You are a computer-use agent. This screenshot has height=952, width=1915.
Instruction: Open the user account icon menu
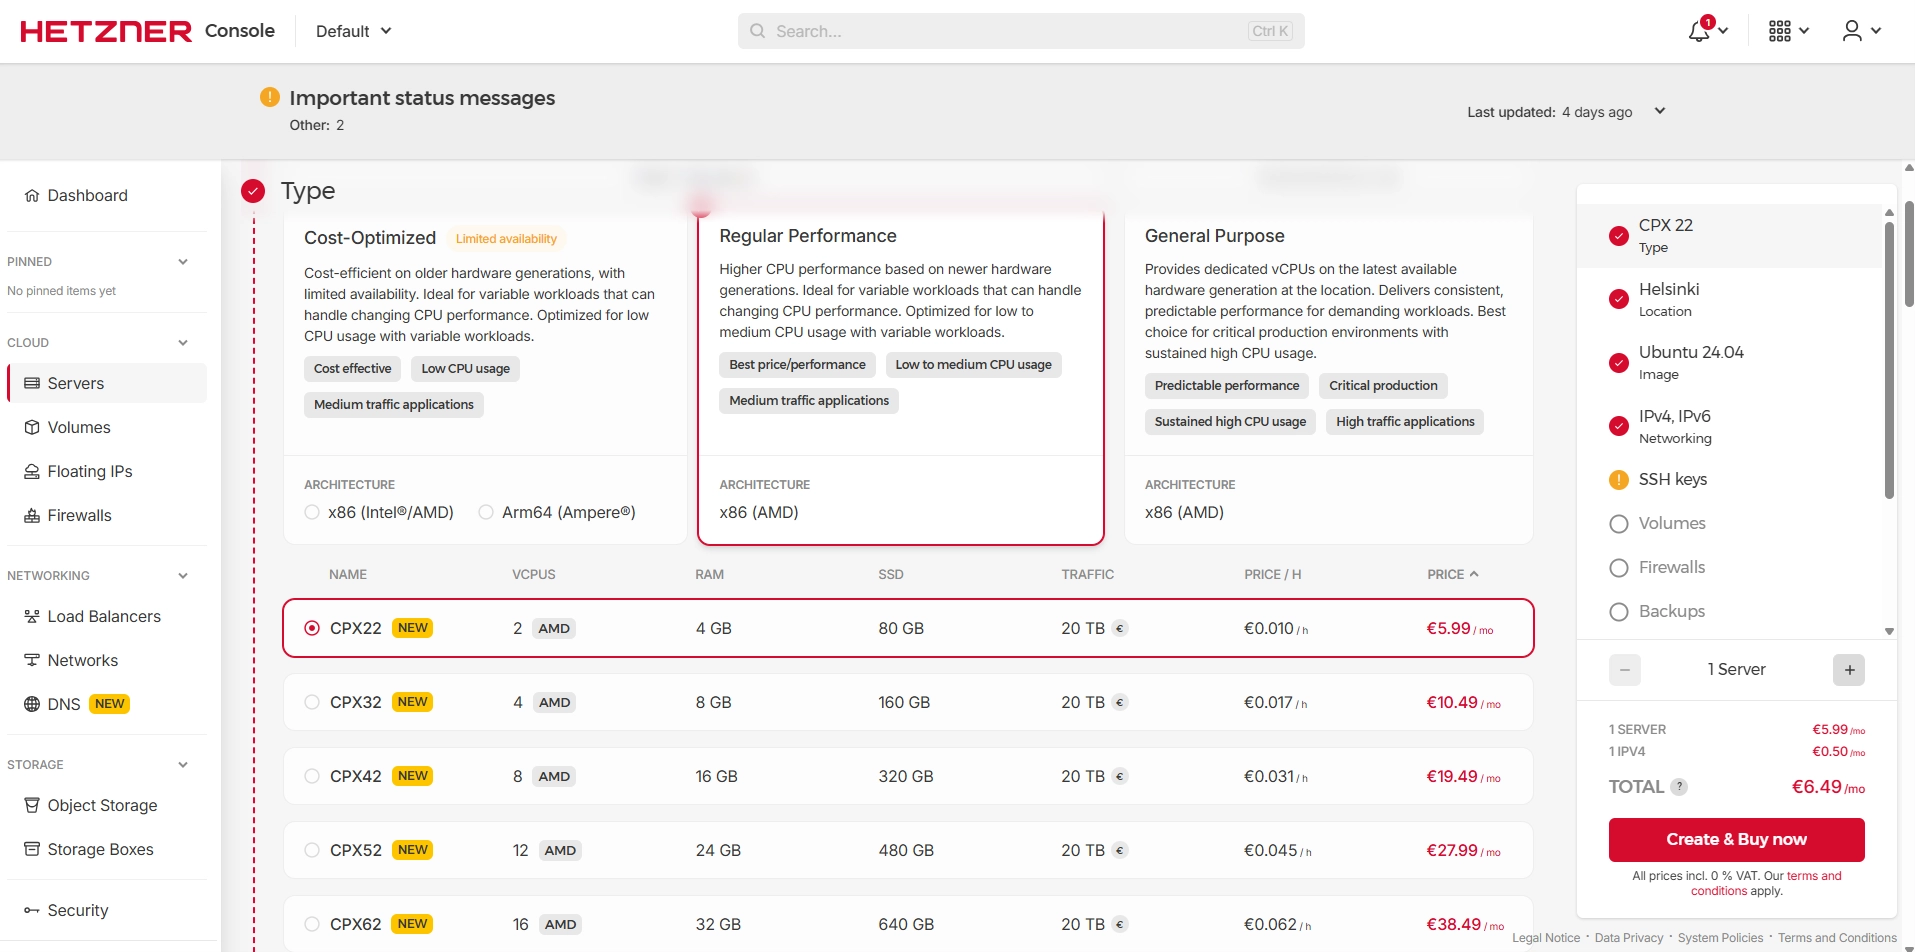point(1852,31)
